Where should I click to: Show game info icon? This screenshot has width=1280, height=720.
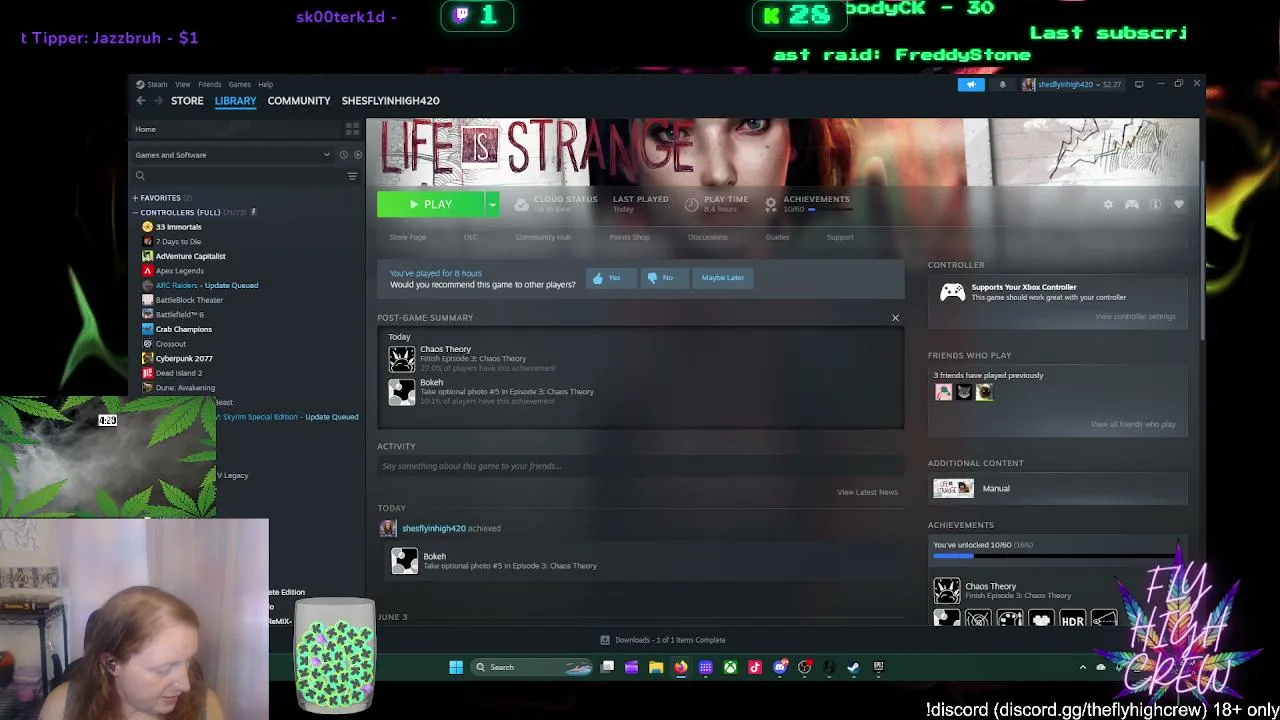click(1155, 205)
